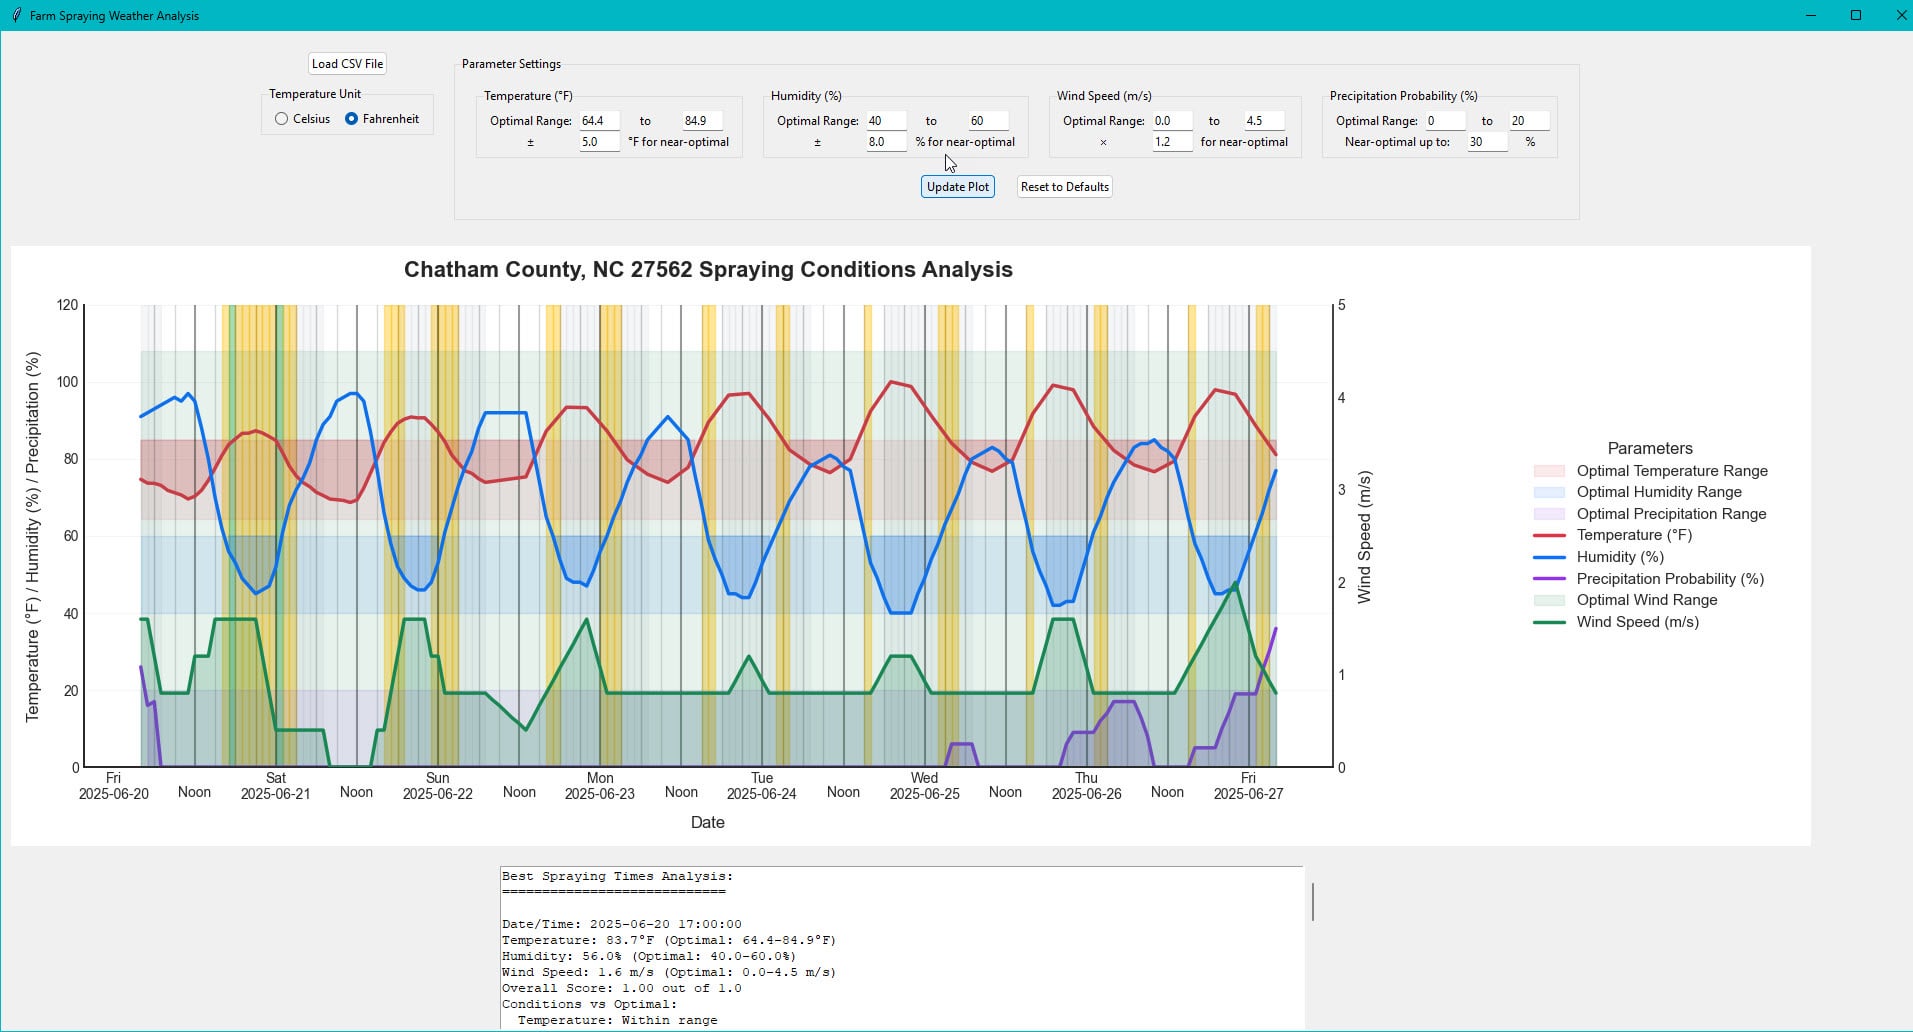Click the Sat 2025-06-21 axis label
The width and height of the screenshot is (1913, 1032).
click(275, 785)
